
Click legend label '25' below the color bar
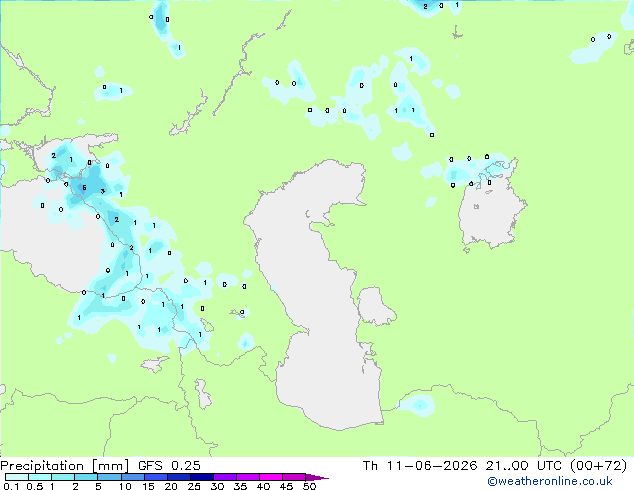click(x=194, y=486)
